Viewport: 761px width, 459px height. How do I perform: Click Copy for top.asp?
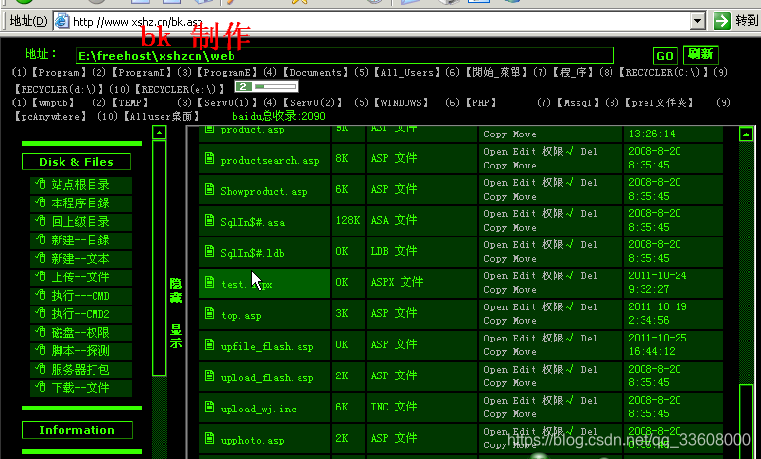[495, 321]
